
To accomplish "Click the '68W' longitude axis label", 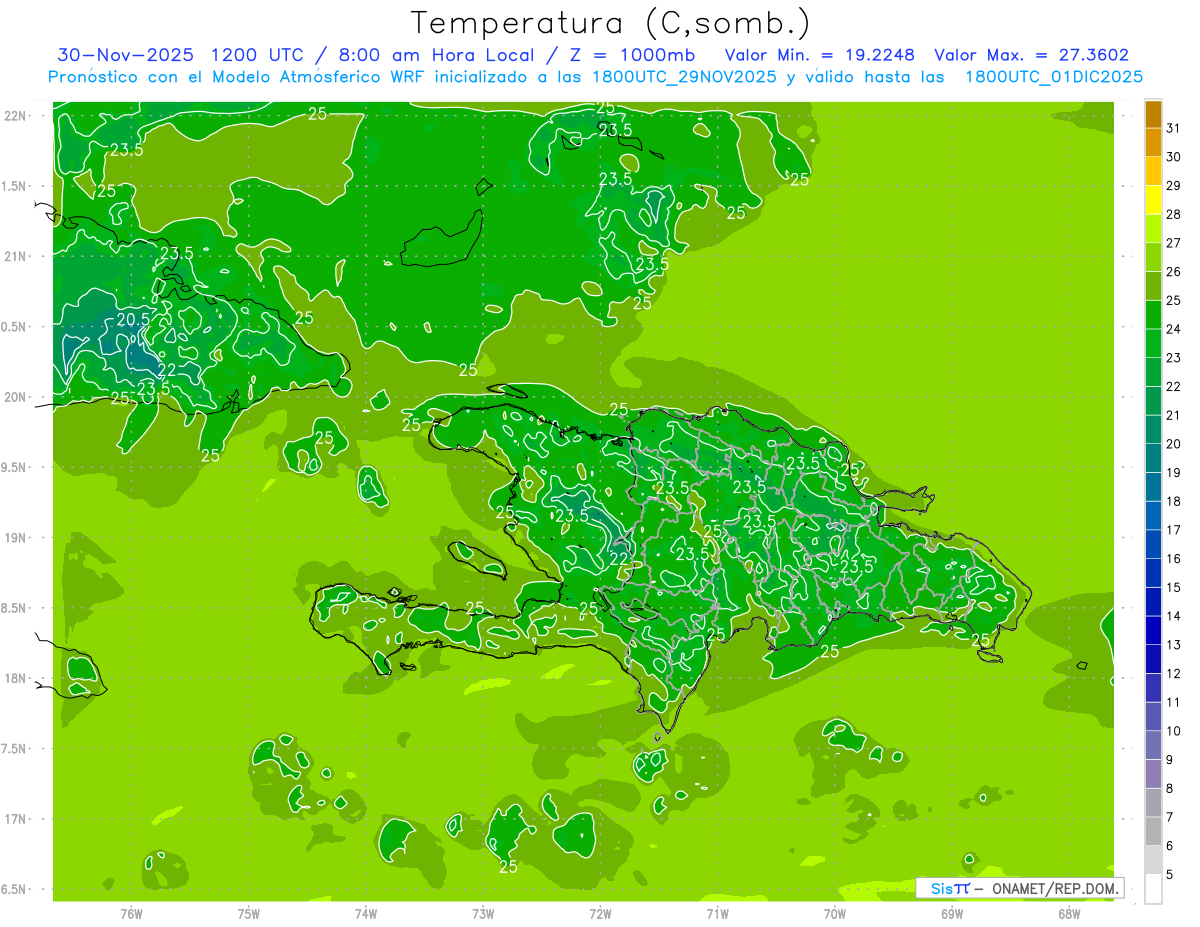I will click(1068, 913).
